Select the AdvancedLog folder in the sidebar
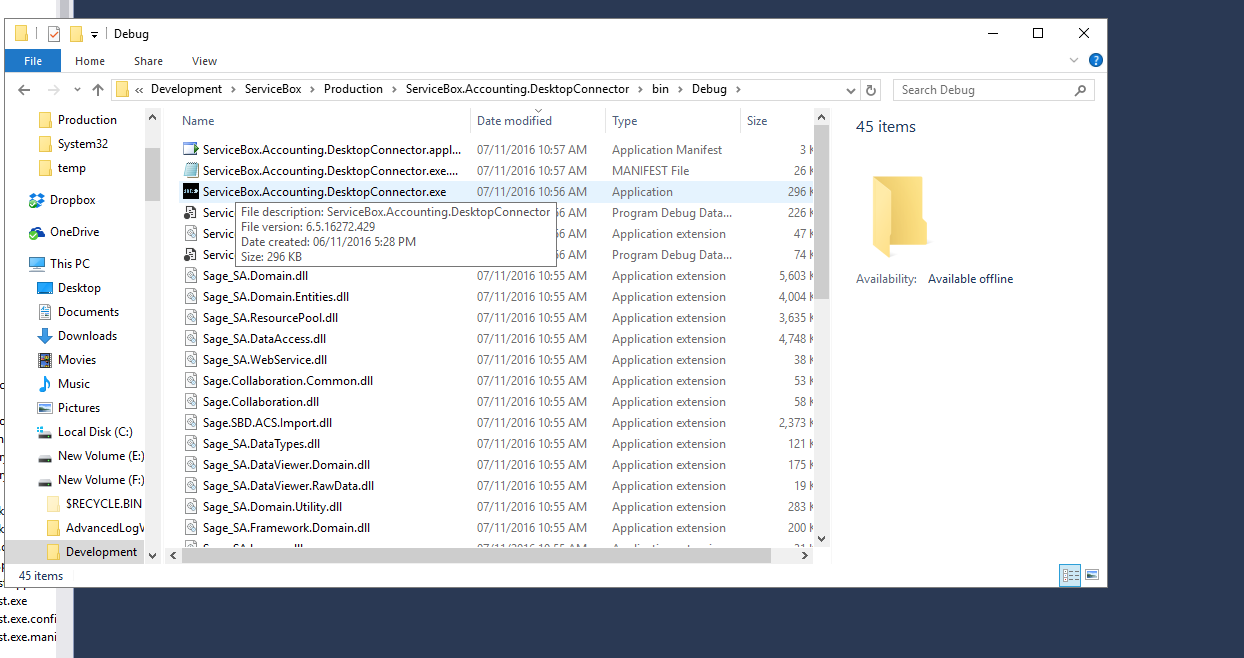The height and width of the screenshot is (658, 1244). [105, 528]
